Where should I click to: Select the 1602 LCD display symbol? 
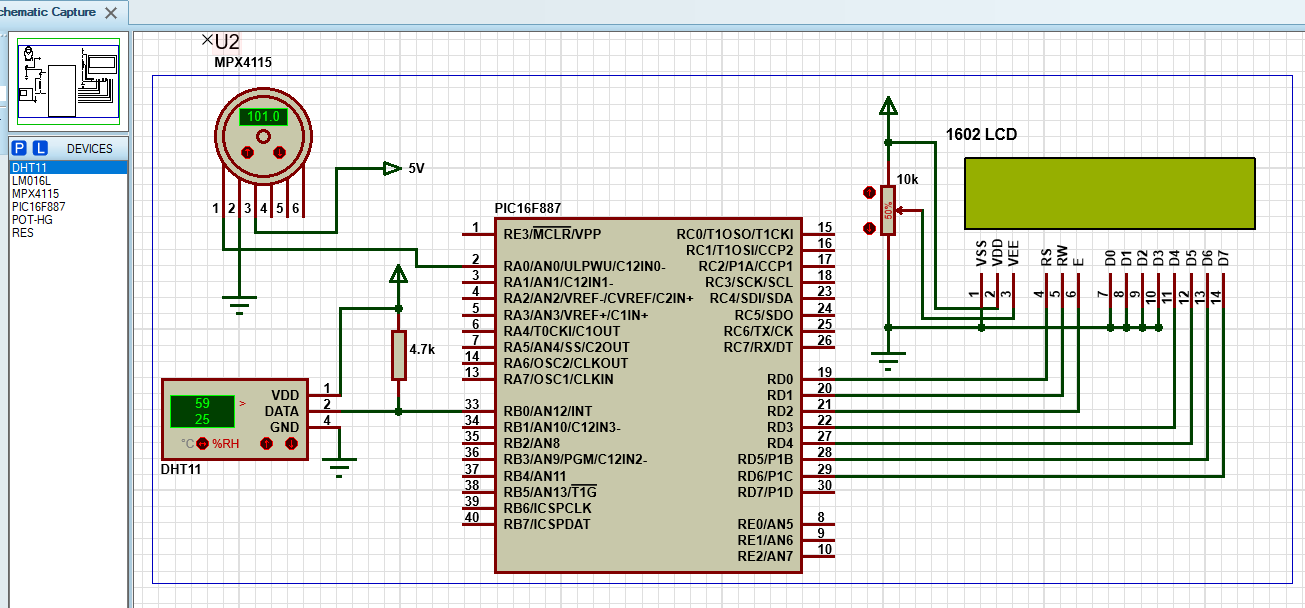point(1110,195)
